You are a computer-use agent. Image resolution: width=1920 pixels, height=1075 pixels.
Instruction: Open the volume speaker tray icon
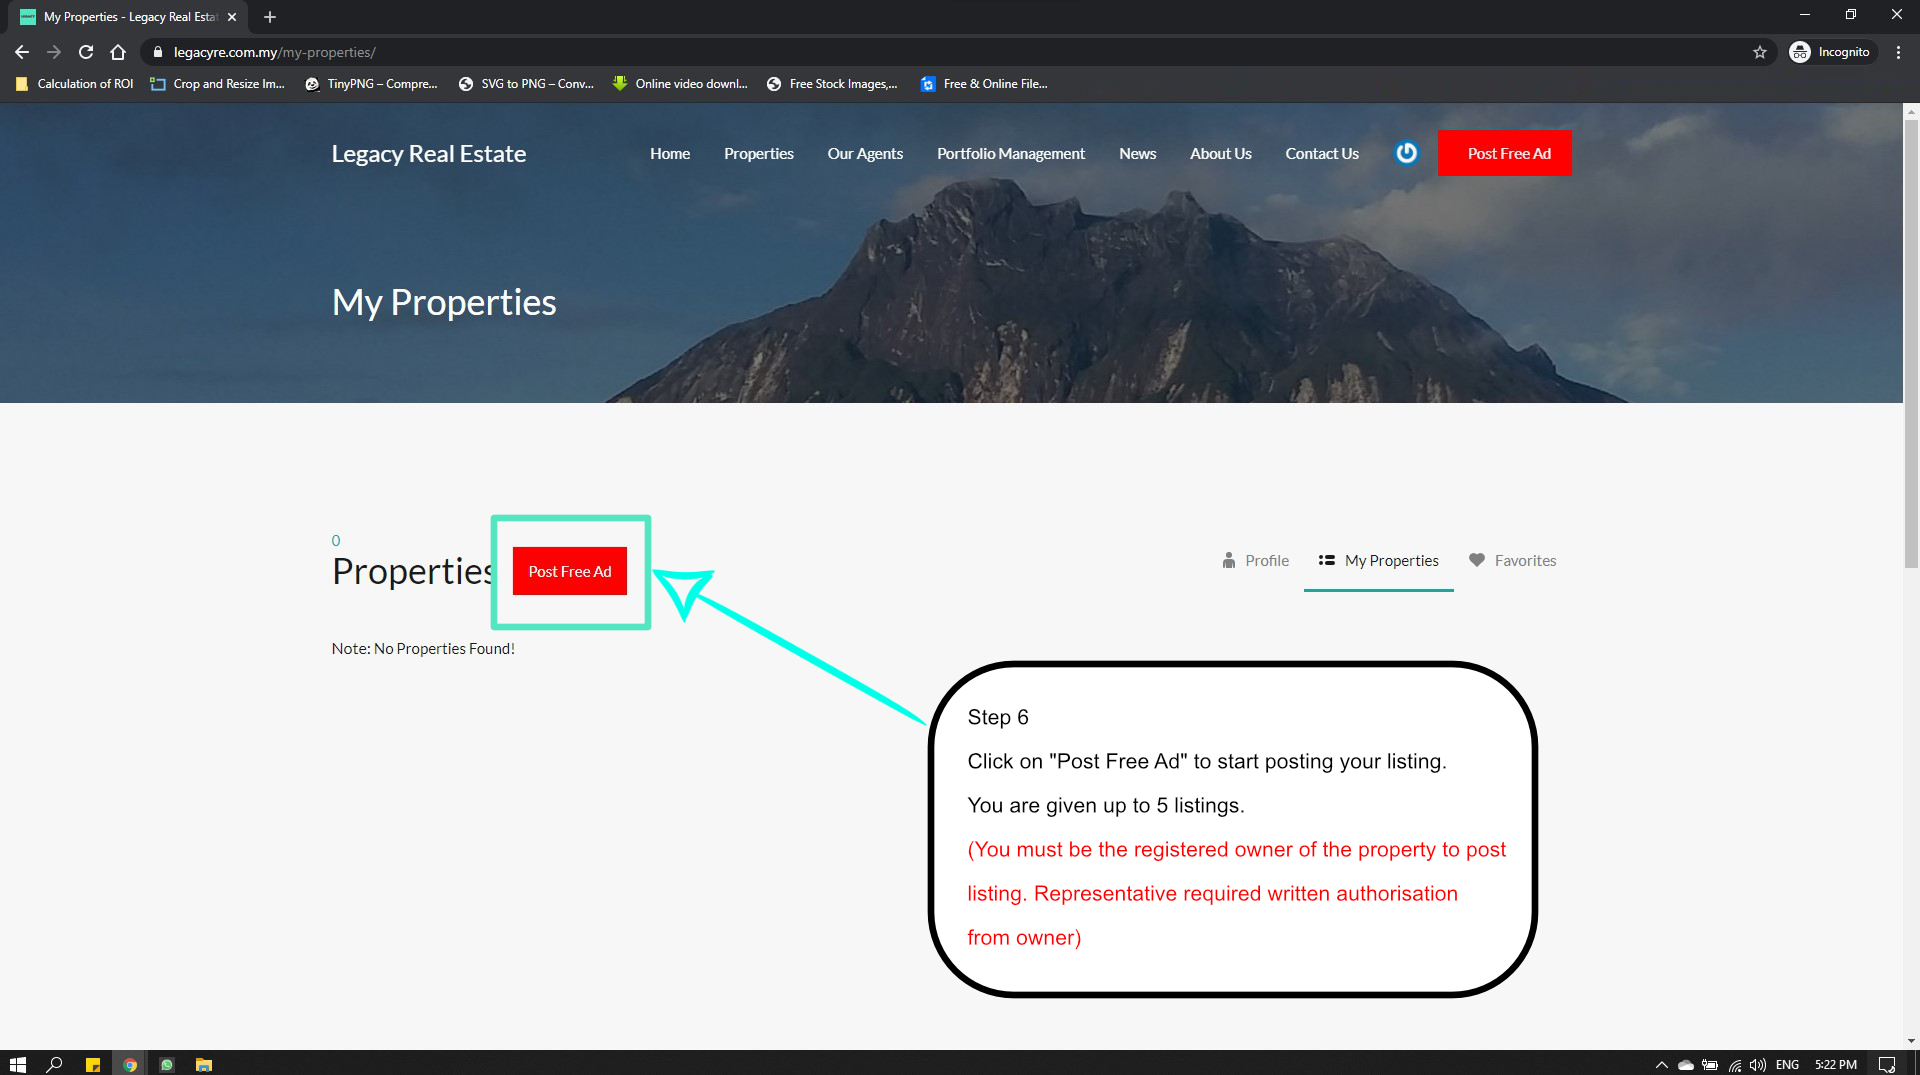pyautogui.click(x=1757, y=1065)
